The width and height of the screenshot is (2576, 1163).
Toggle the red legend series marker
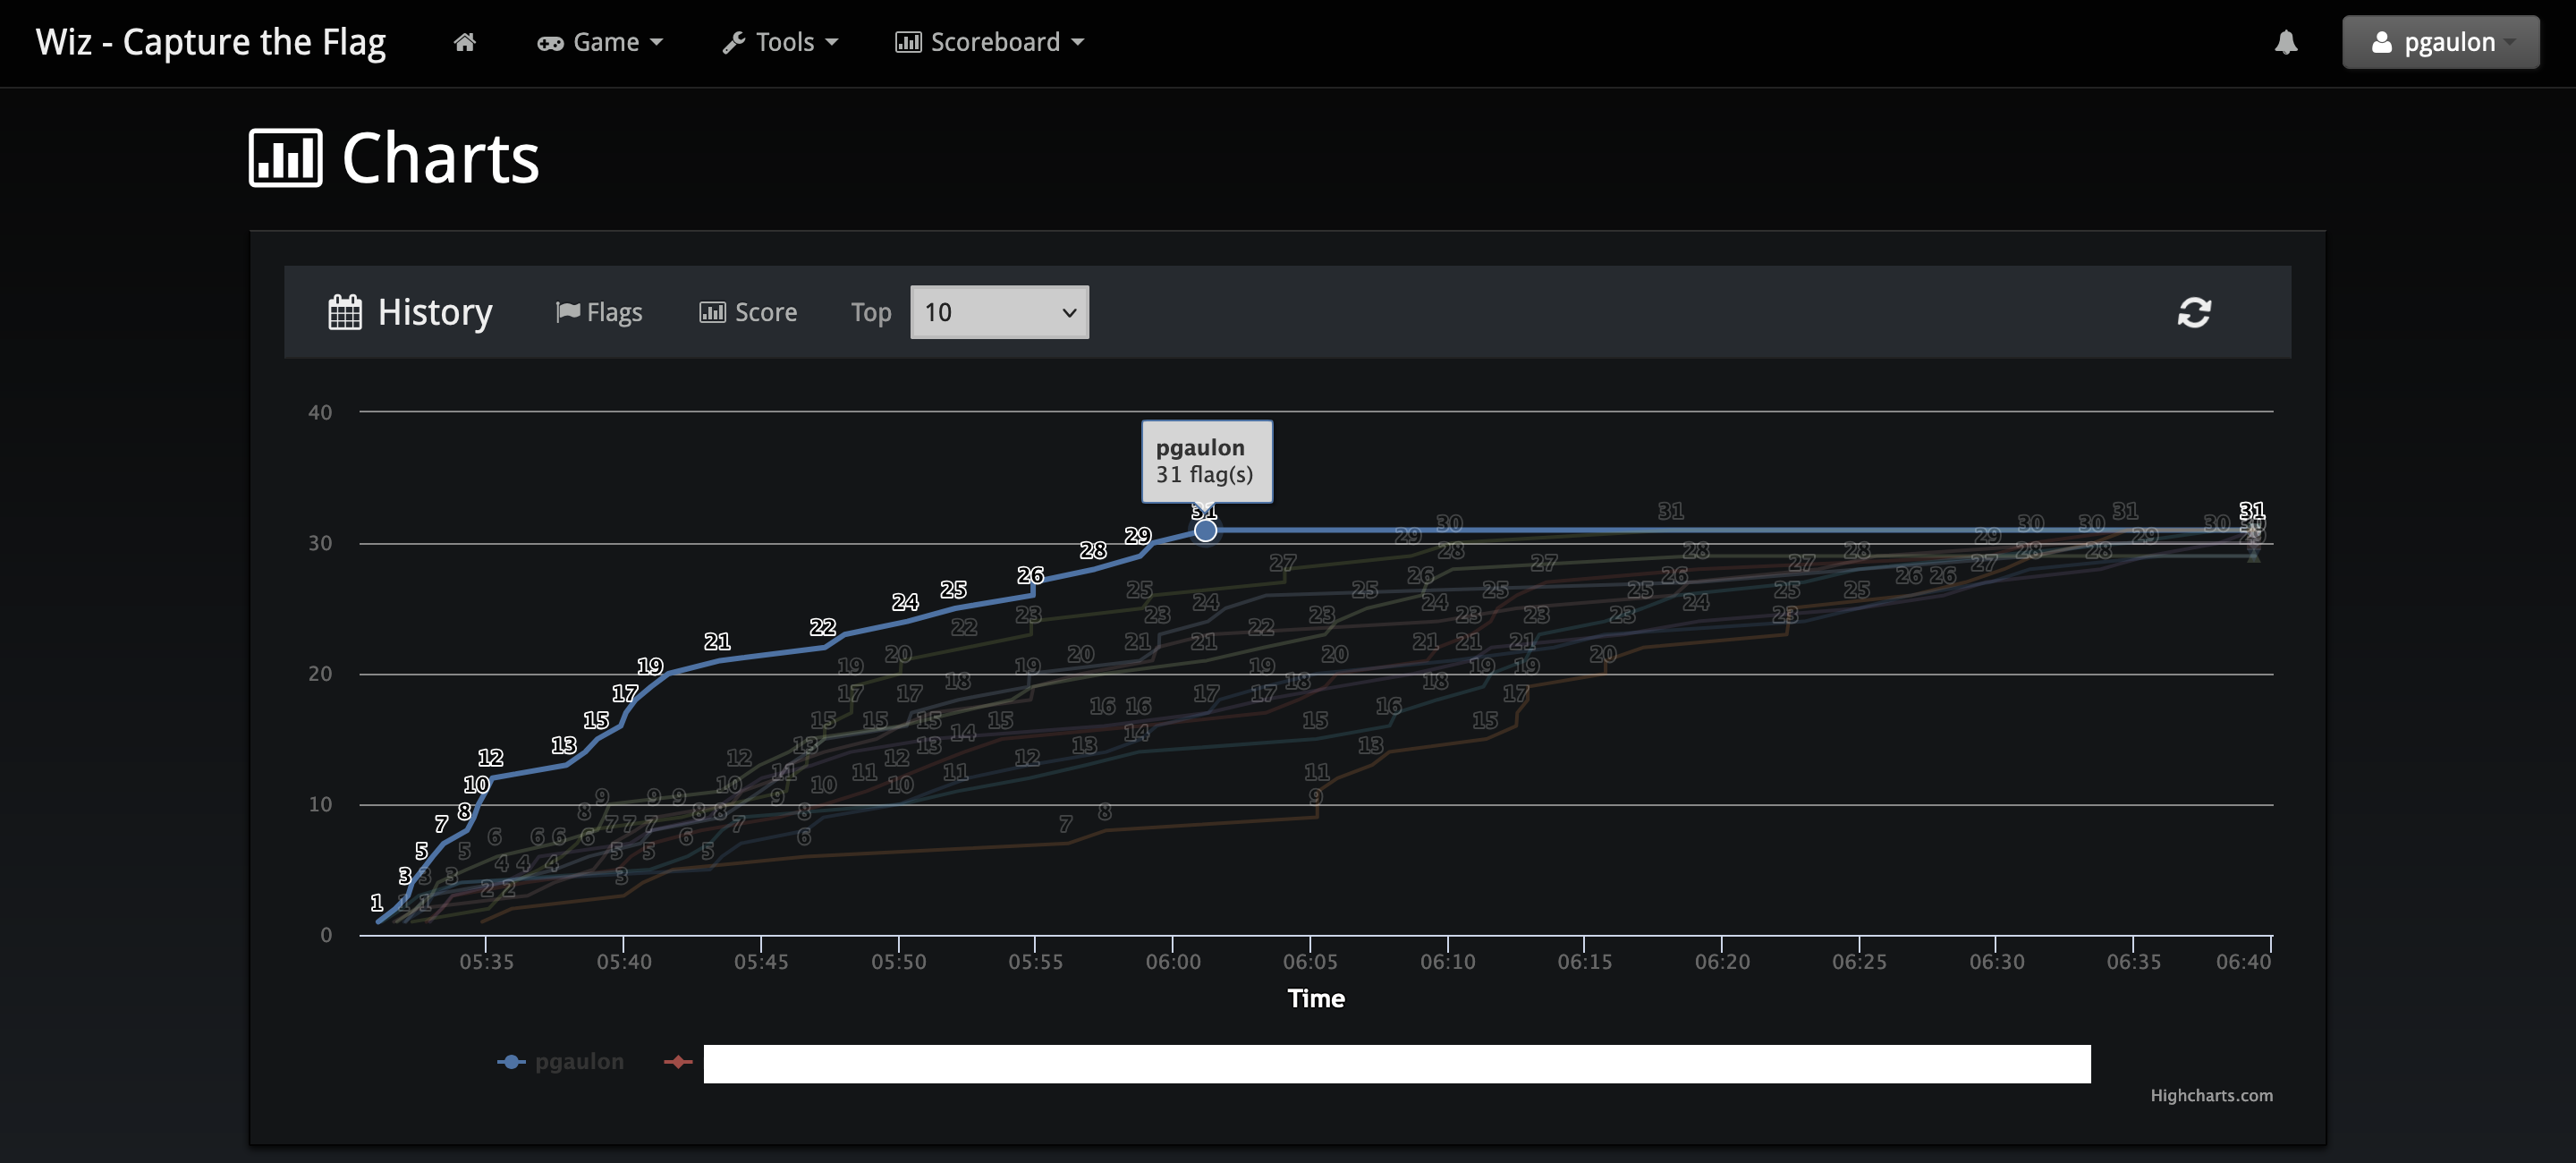pyautogui.click(x=678, y=1061)
